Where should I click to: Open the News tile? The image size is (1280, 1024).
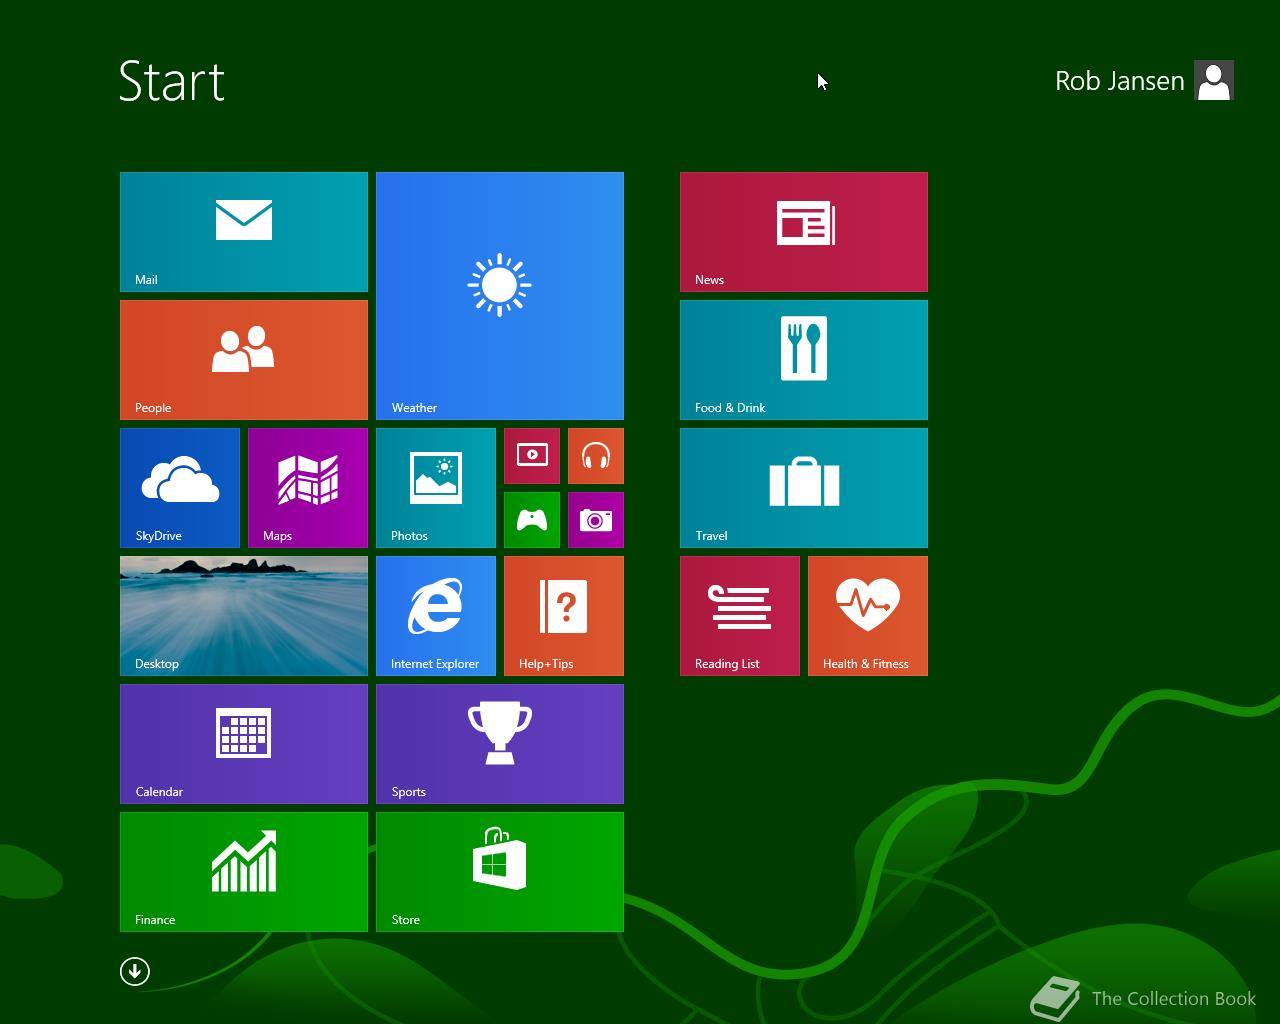[804, 232]
